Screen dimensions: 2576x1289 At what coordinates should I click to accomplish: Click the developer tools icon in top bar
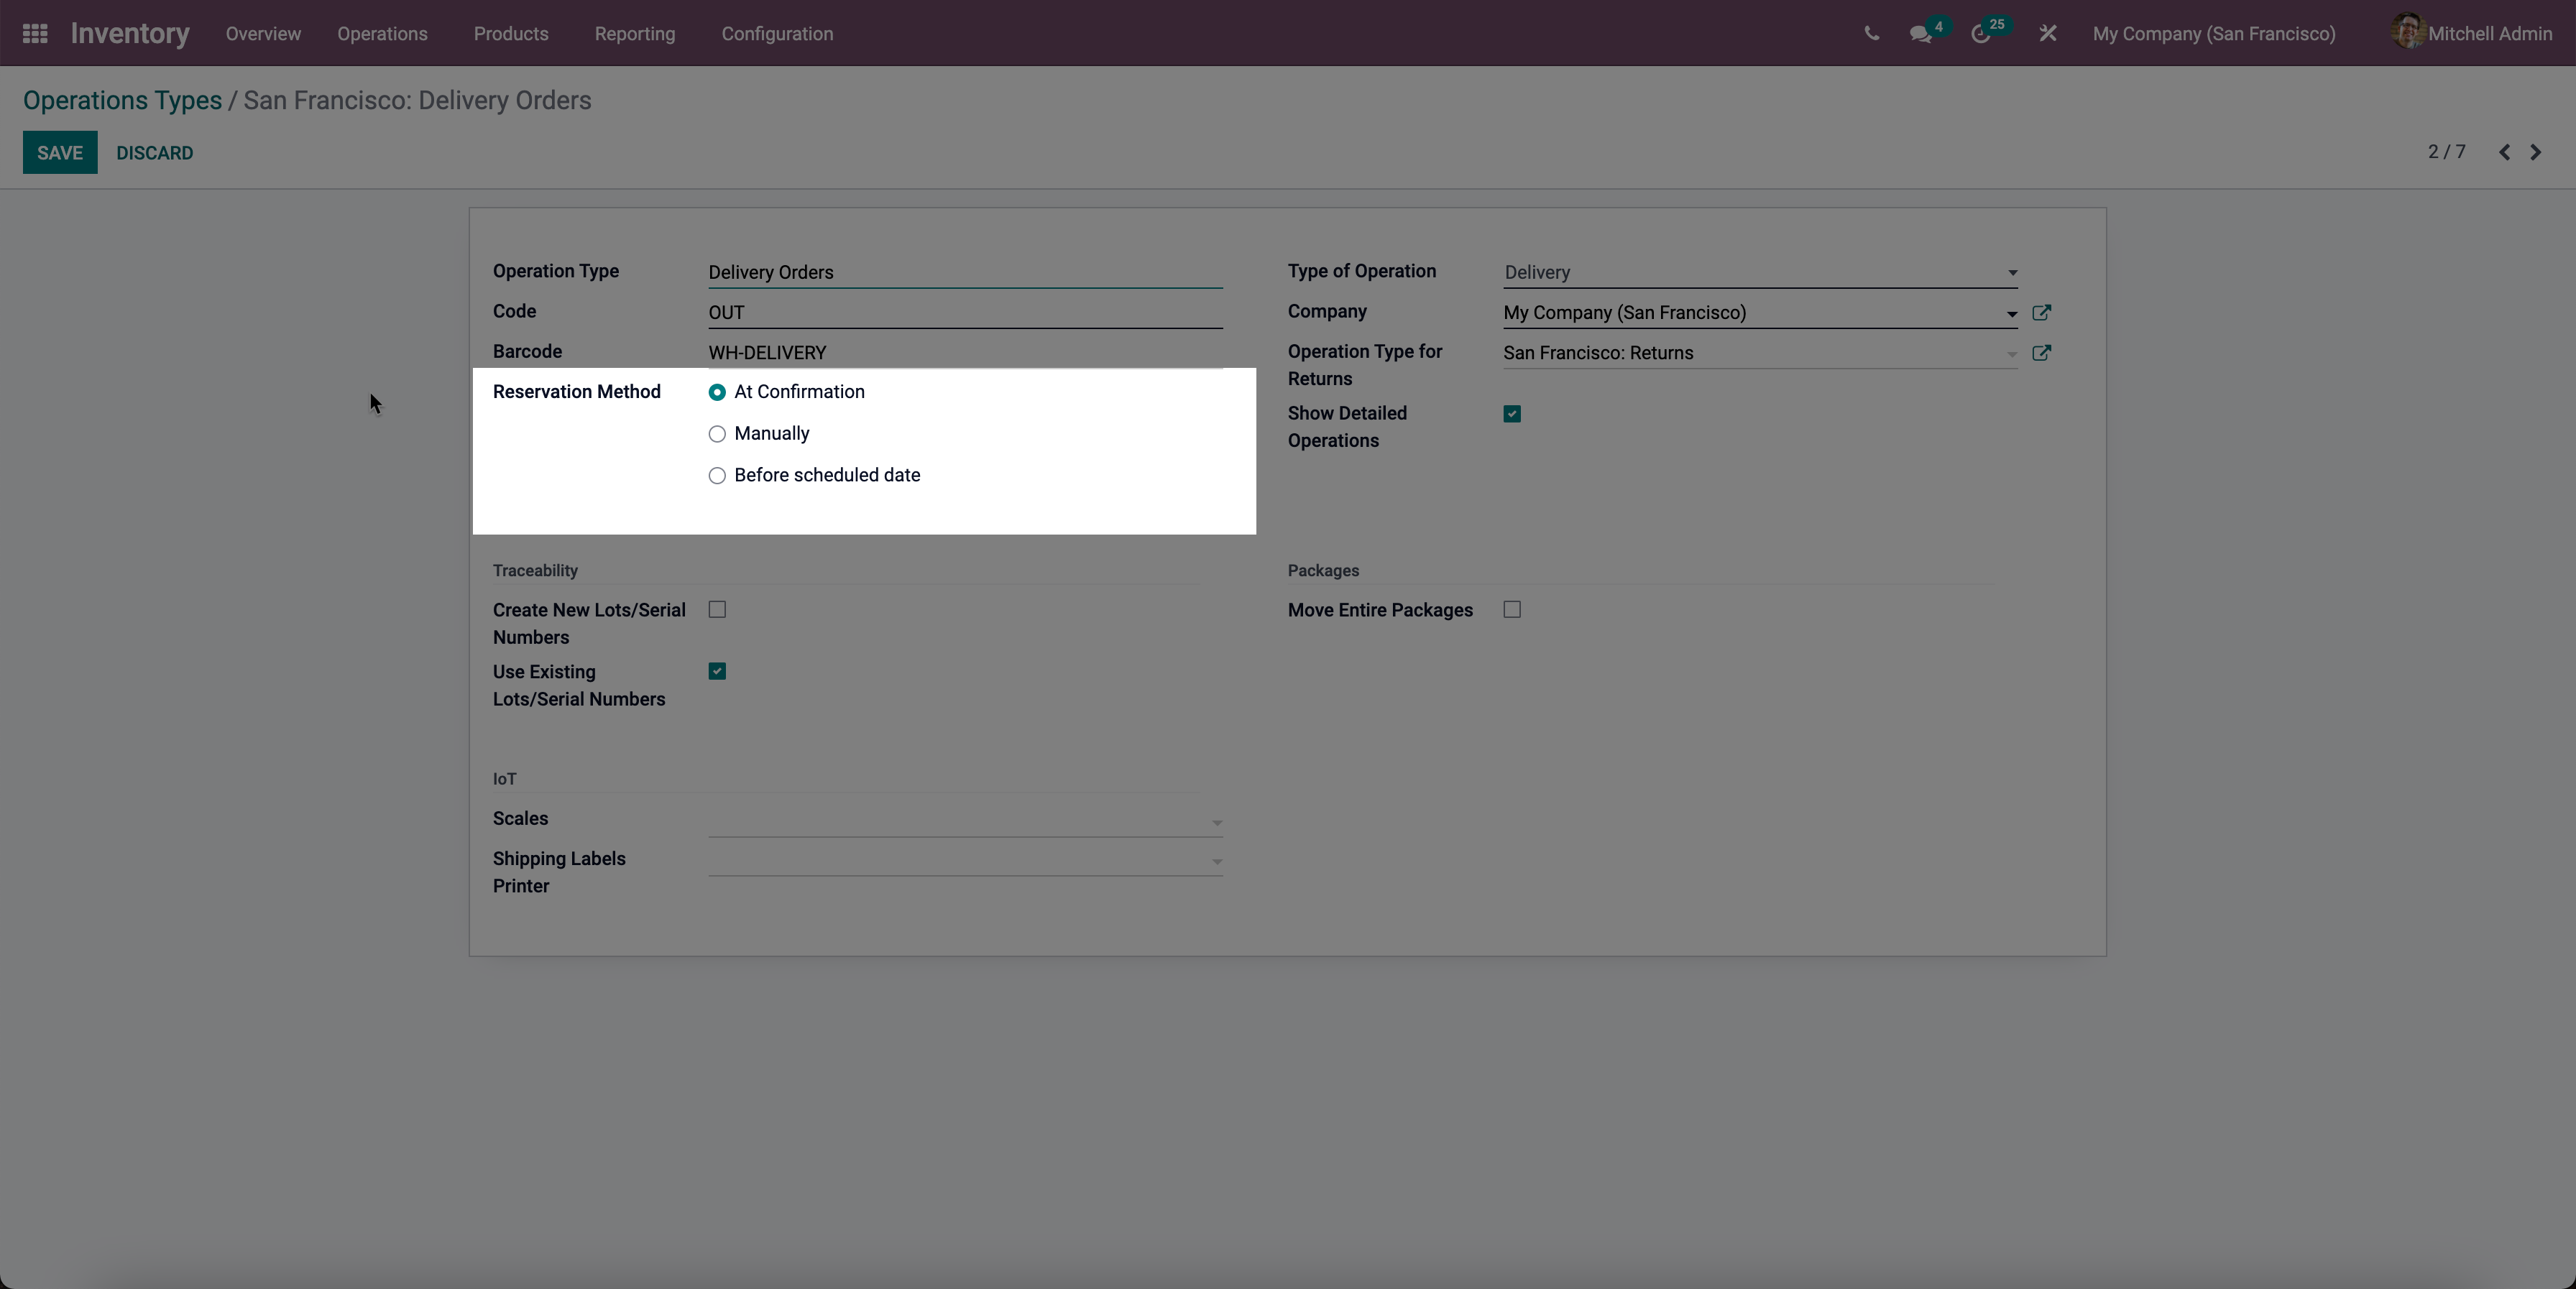[x=2047, y=32]
